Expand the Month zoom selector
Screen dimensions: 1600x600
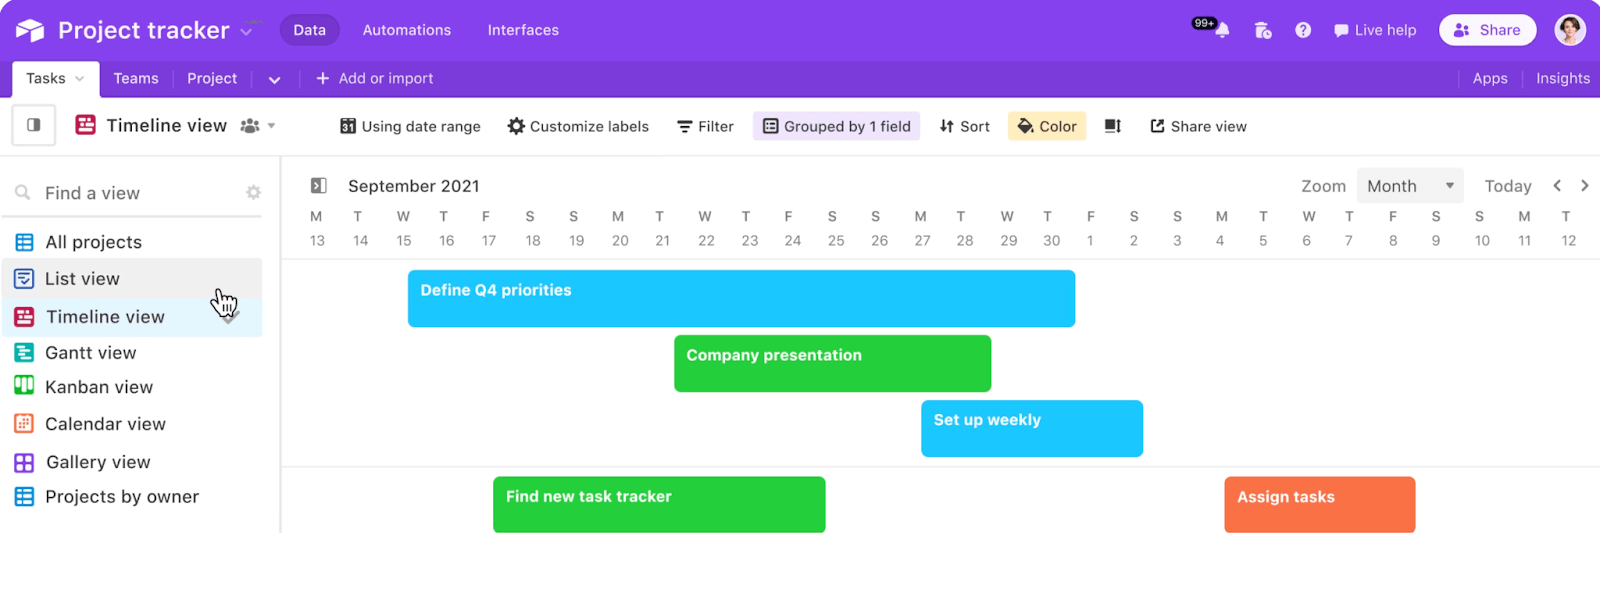tap(1408, 185)
